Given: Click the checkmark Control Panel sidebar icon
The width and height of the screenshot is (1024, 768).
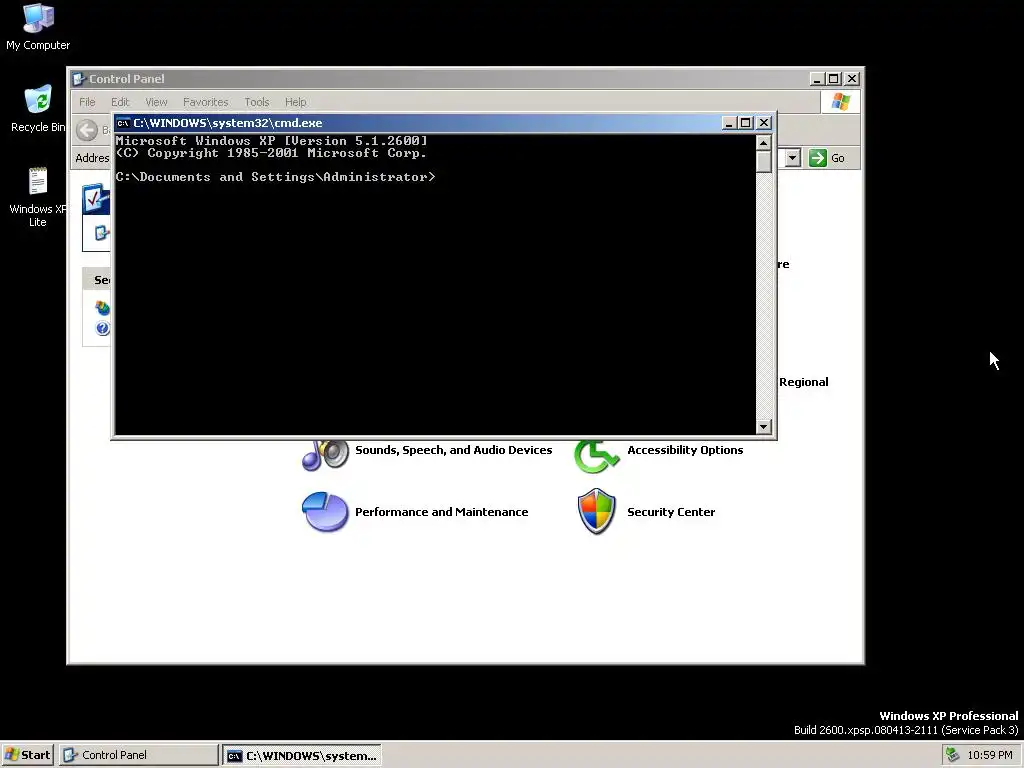Looking at the screenshot, I should click(96, 199).
